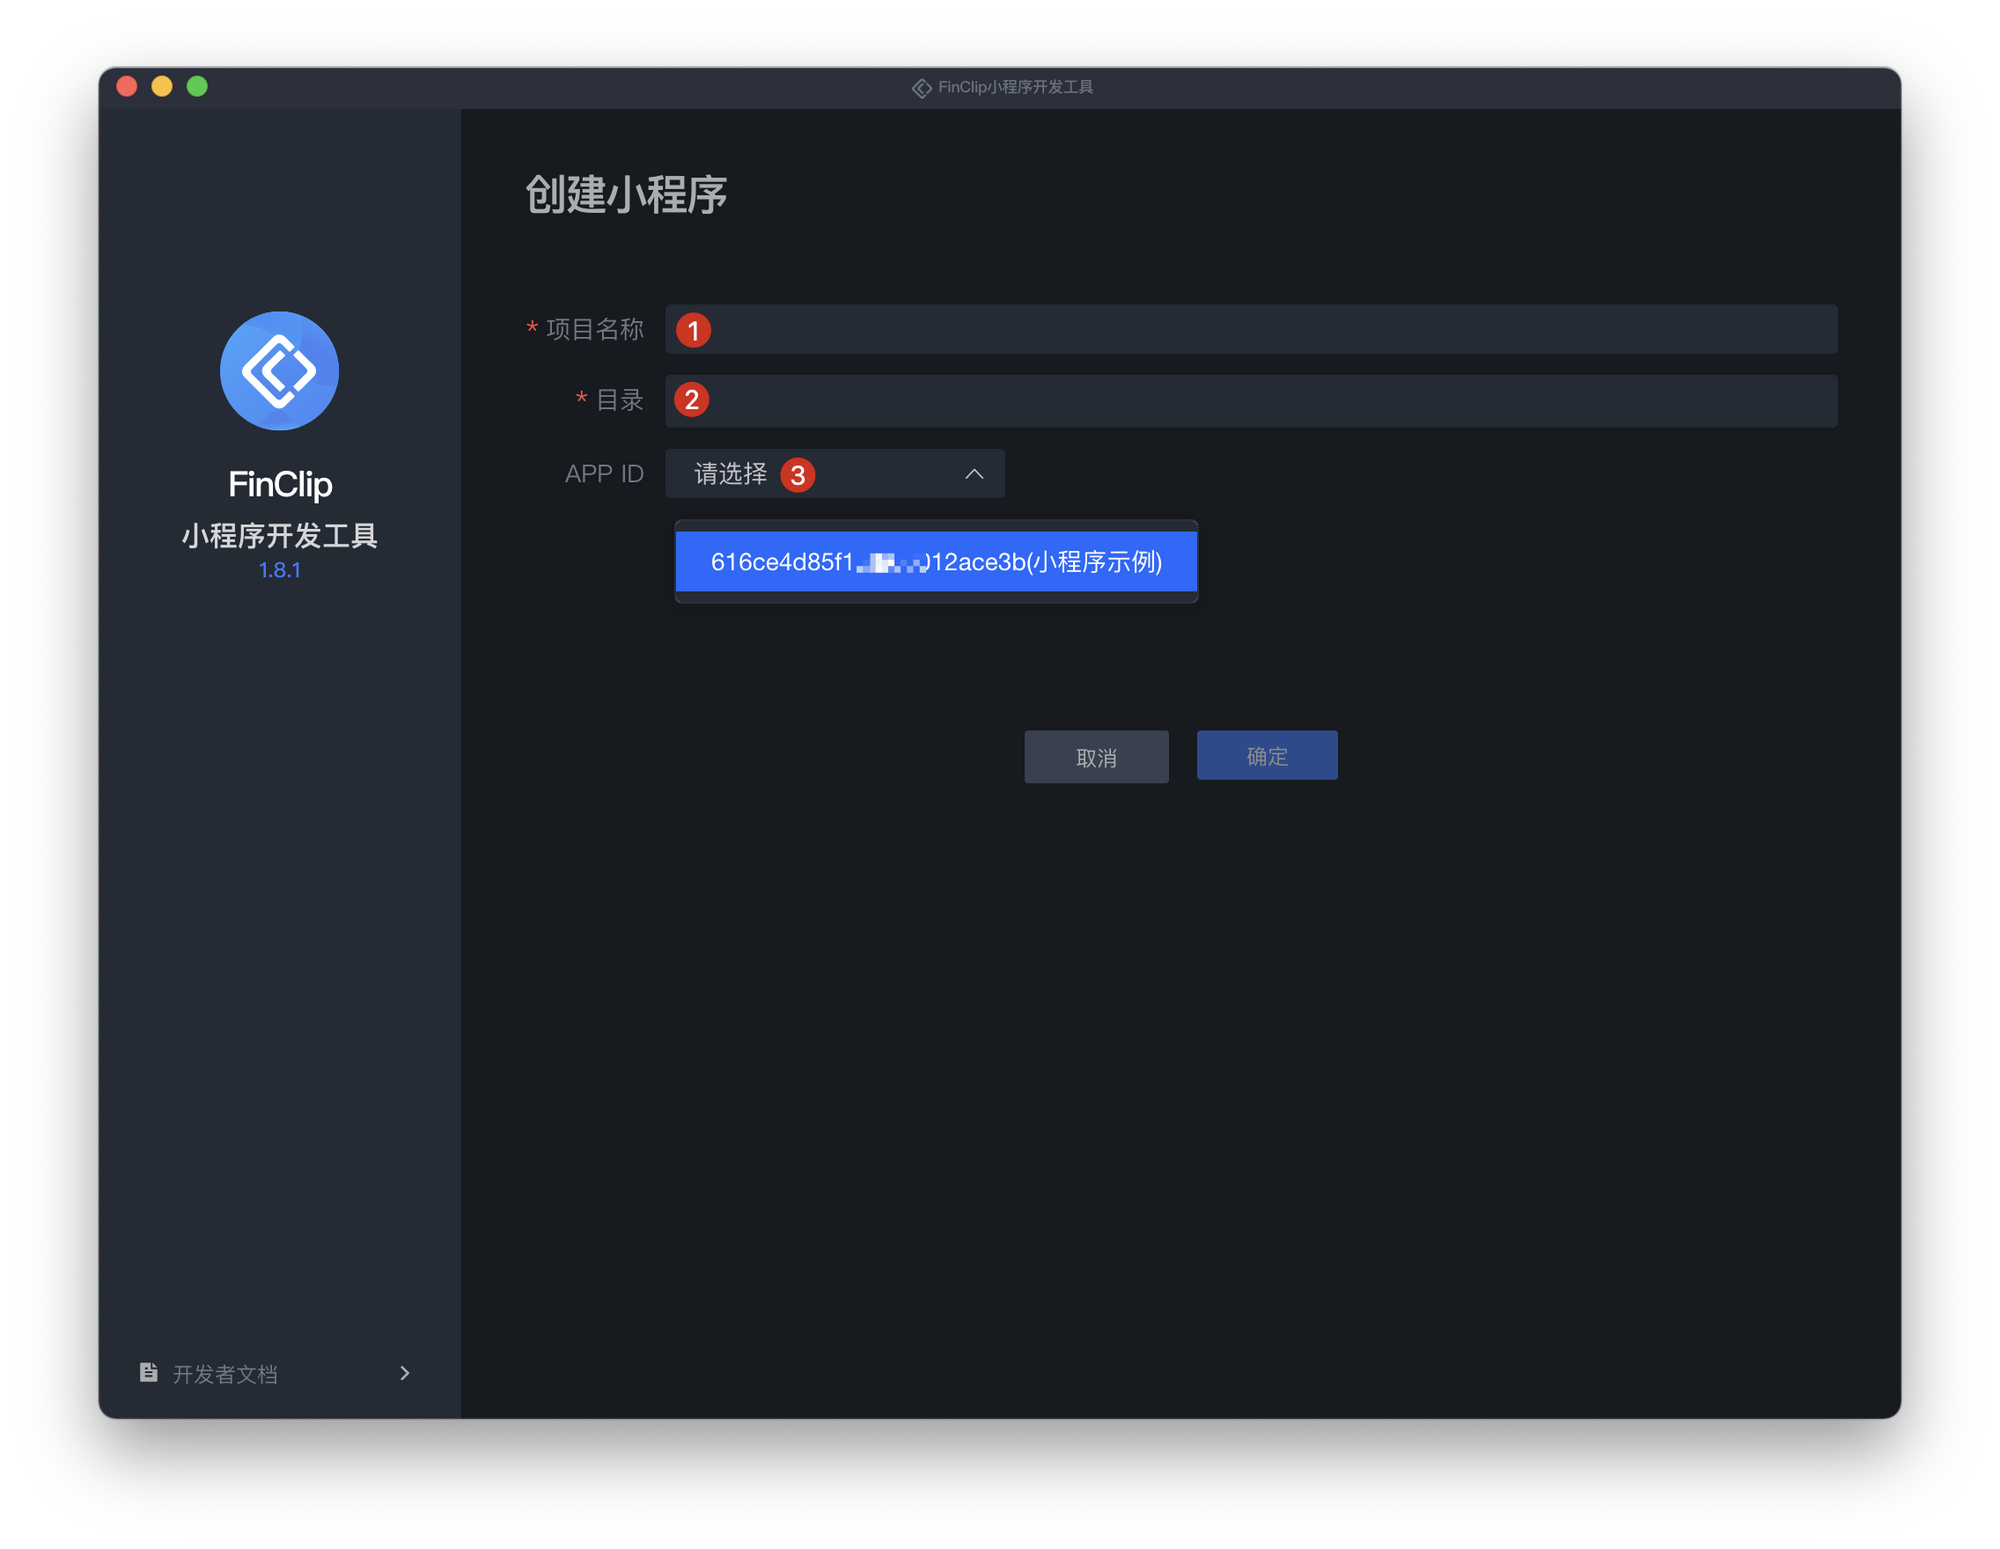The width and height of the screenshot is (2000, 1549).
Task: Click the red number 1 badge
Action: point(693,330)
